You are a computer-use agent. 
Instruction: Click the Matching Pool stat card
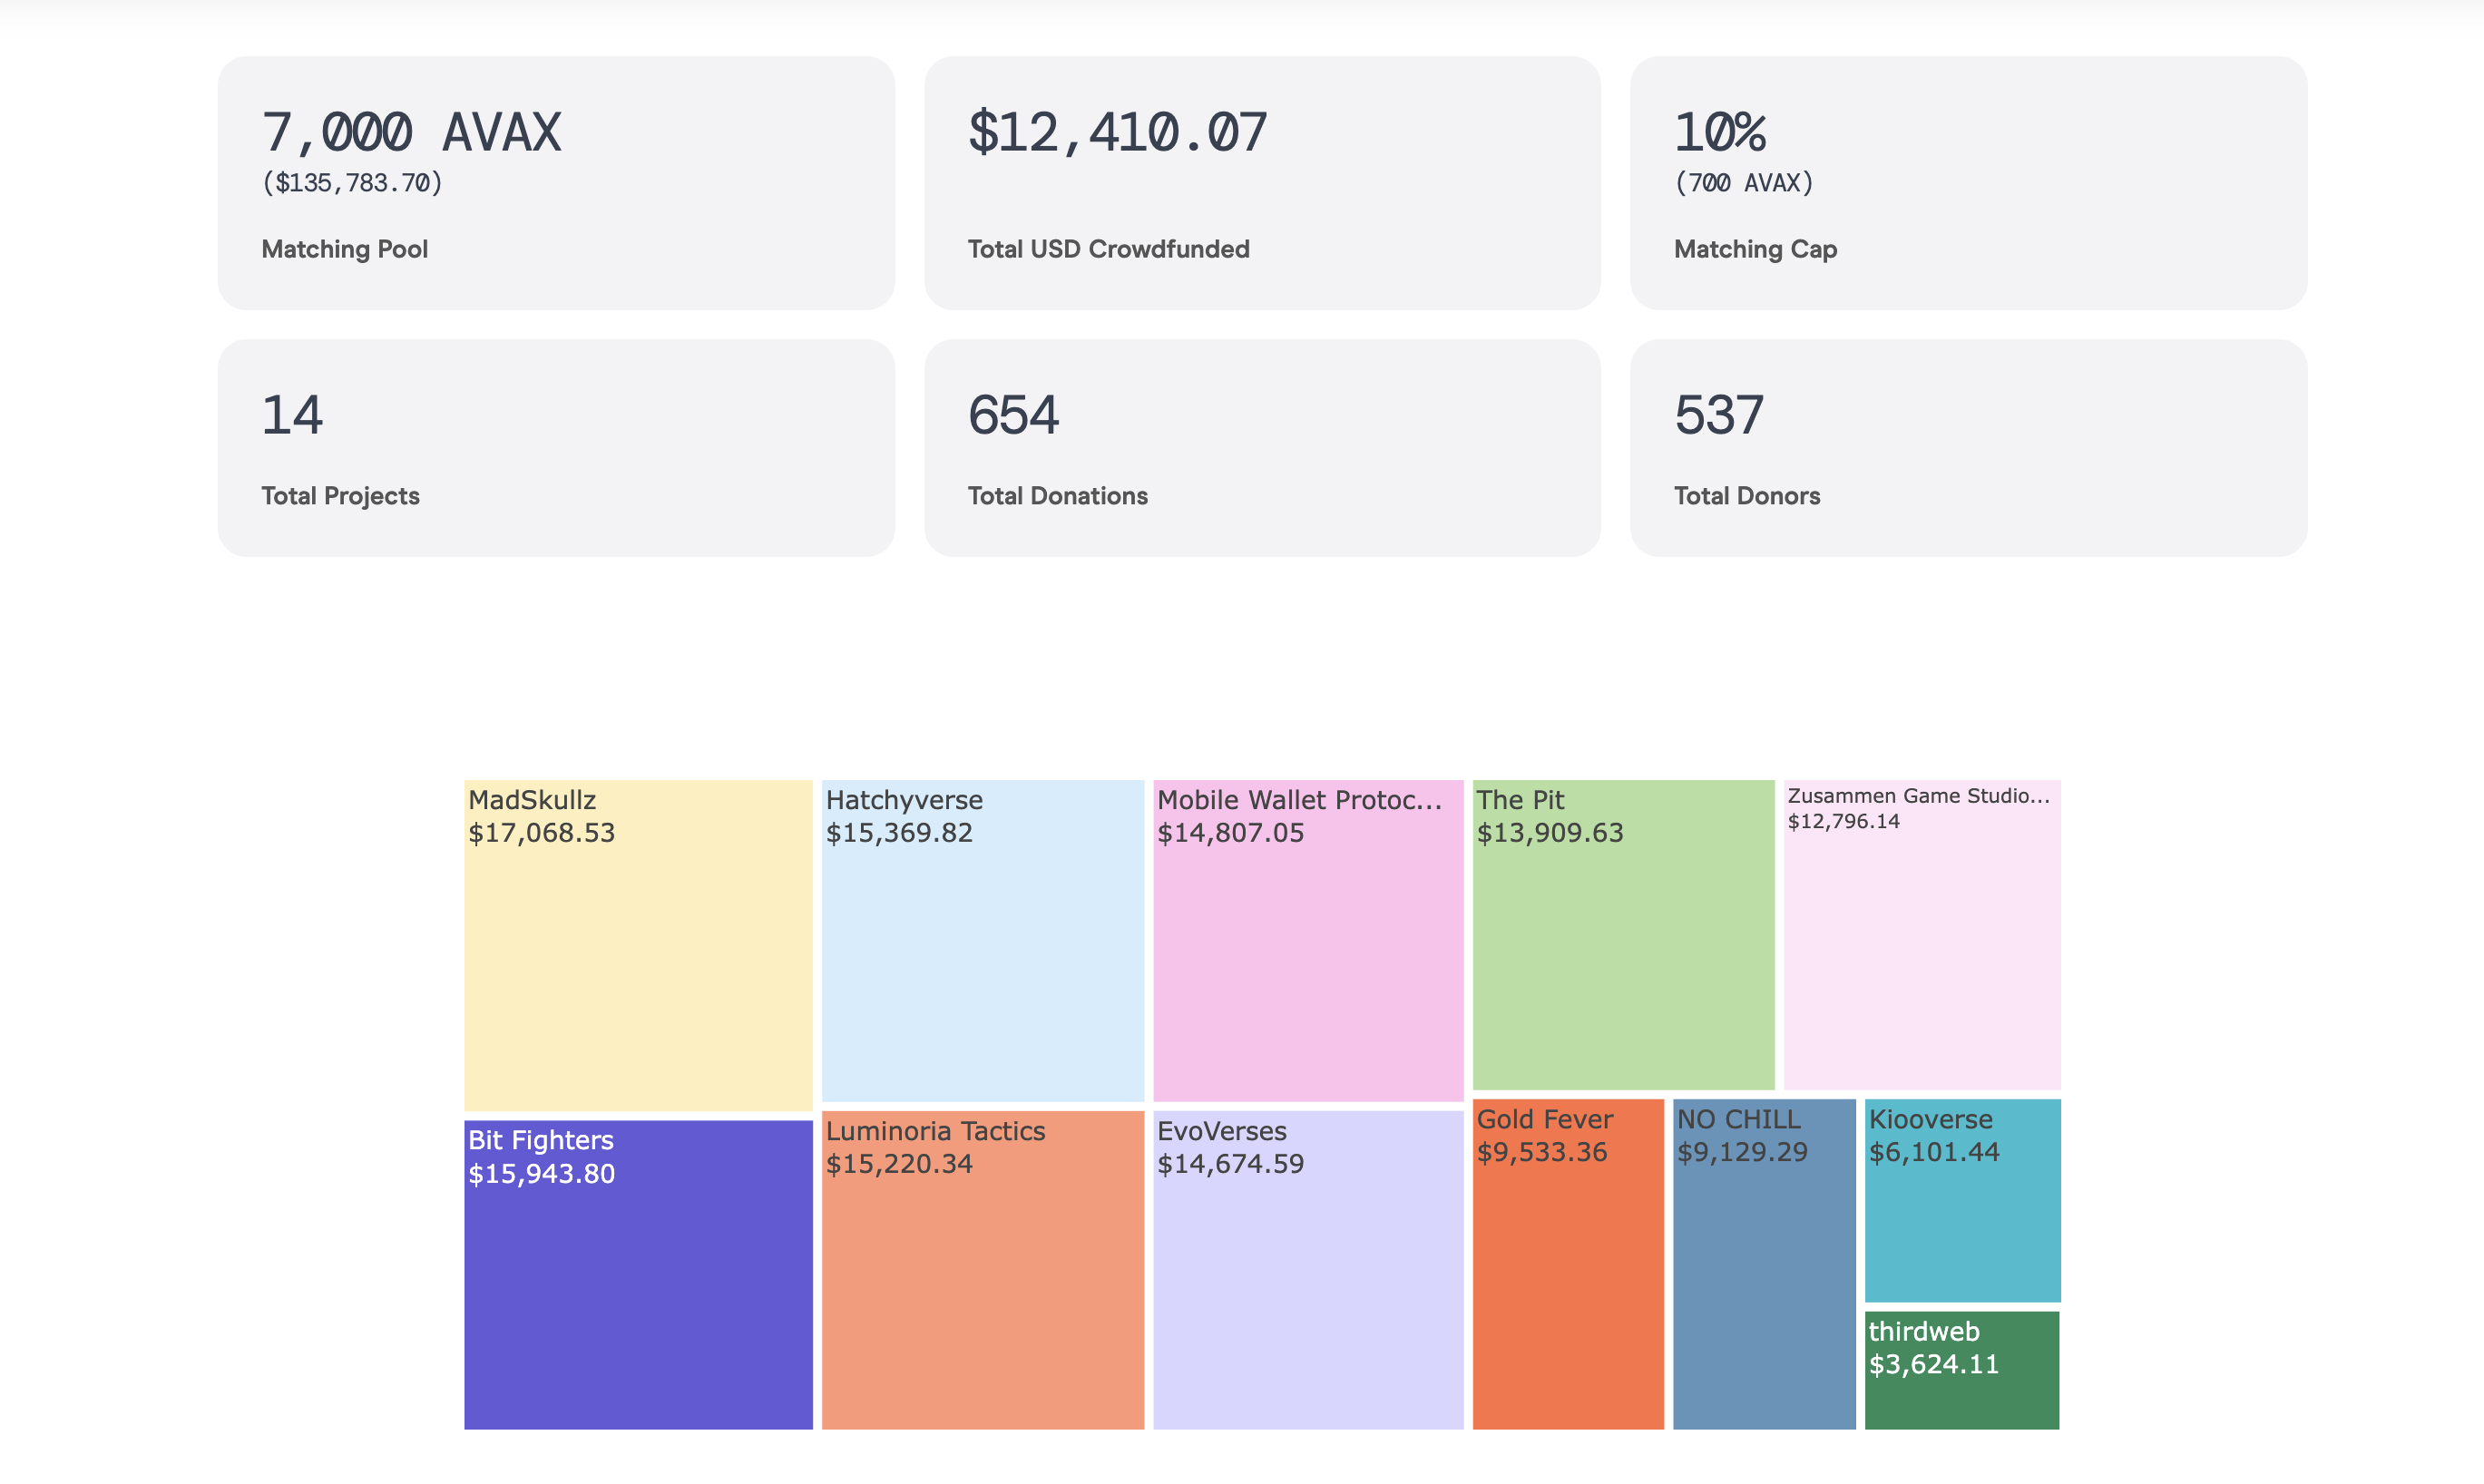(x=556, y=183)
